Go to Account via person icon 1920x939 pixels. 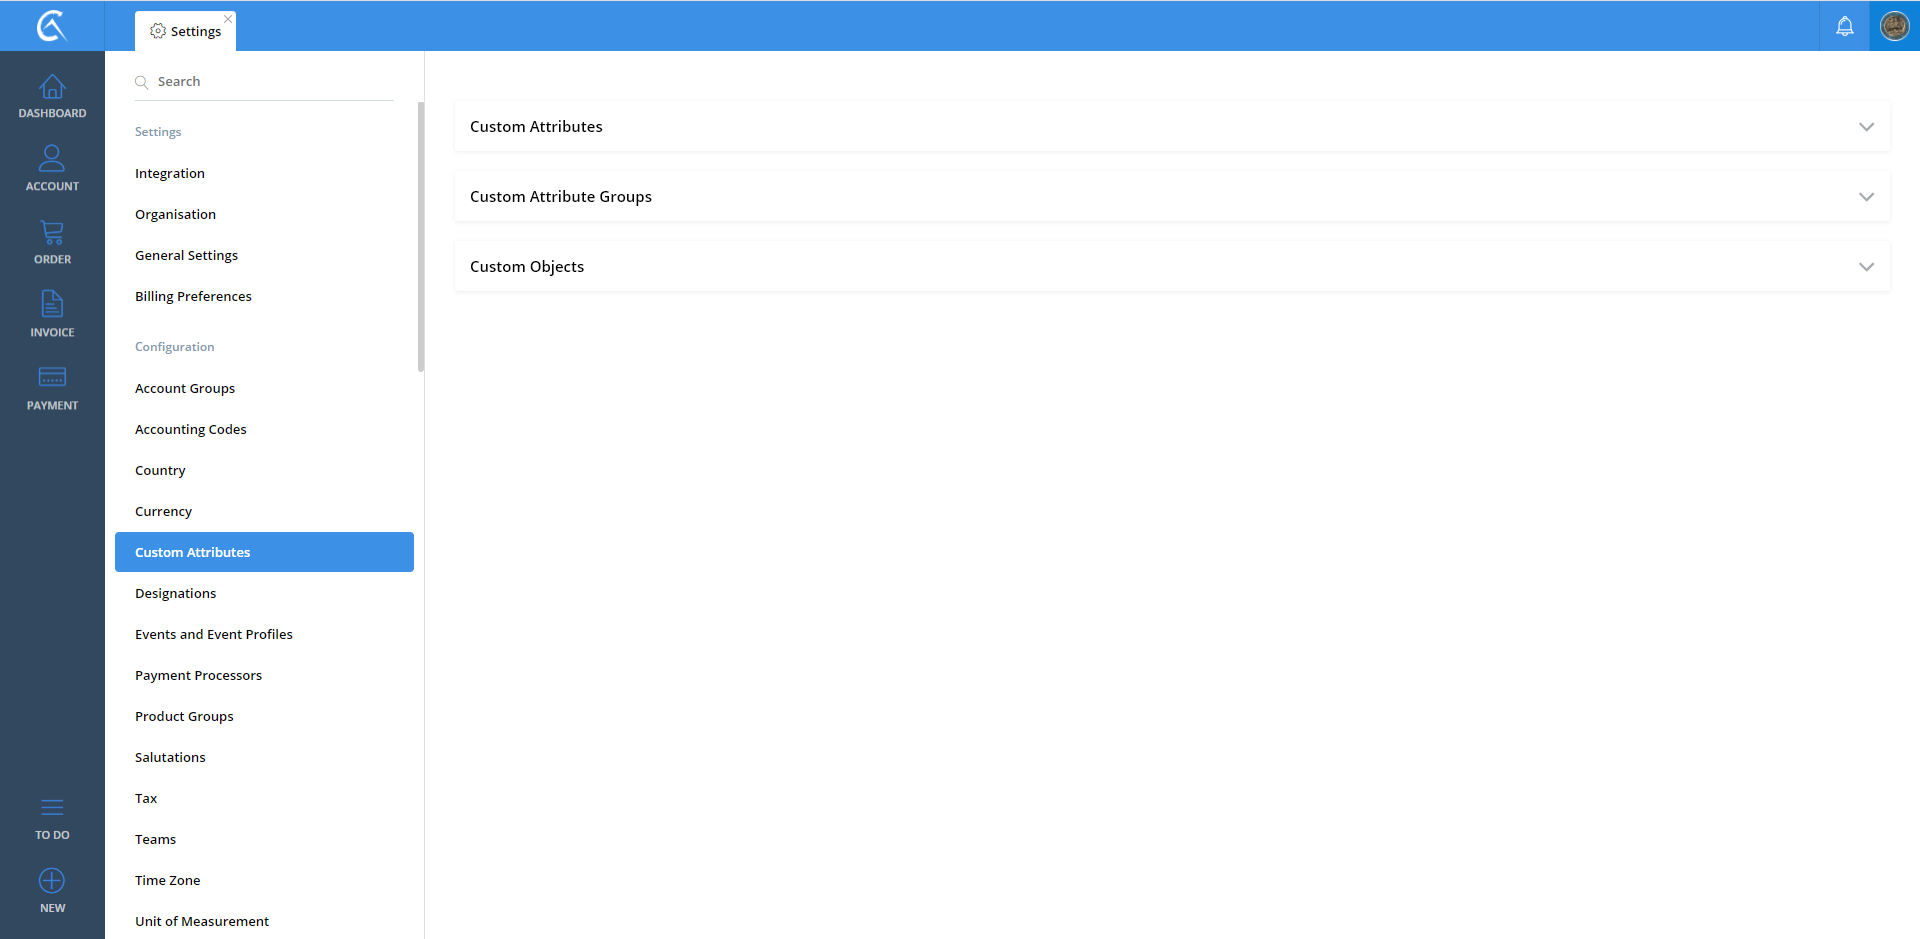[x=52, y=160]
